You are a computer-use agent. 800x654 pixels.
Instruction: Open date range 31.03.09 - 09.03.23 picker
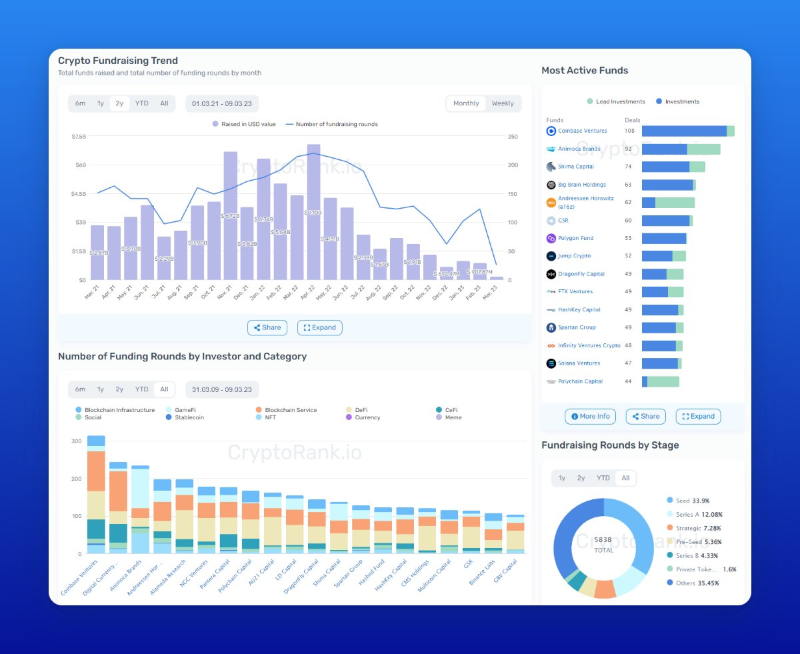(x=222, y=389)
